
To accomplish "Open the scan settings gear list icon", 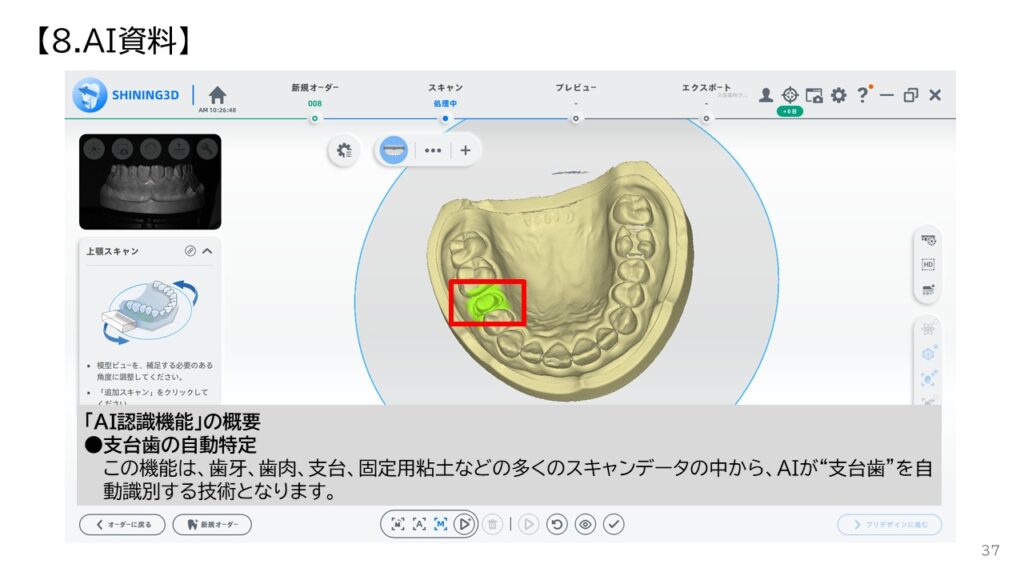I will (344, 150).
